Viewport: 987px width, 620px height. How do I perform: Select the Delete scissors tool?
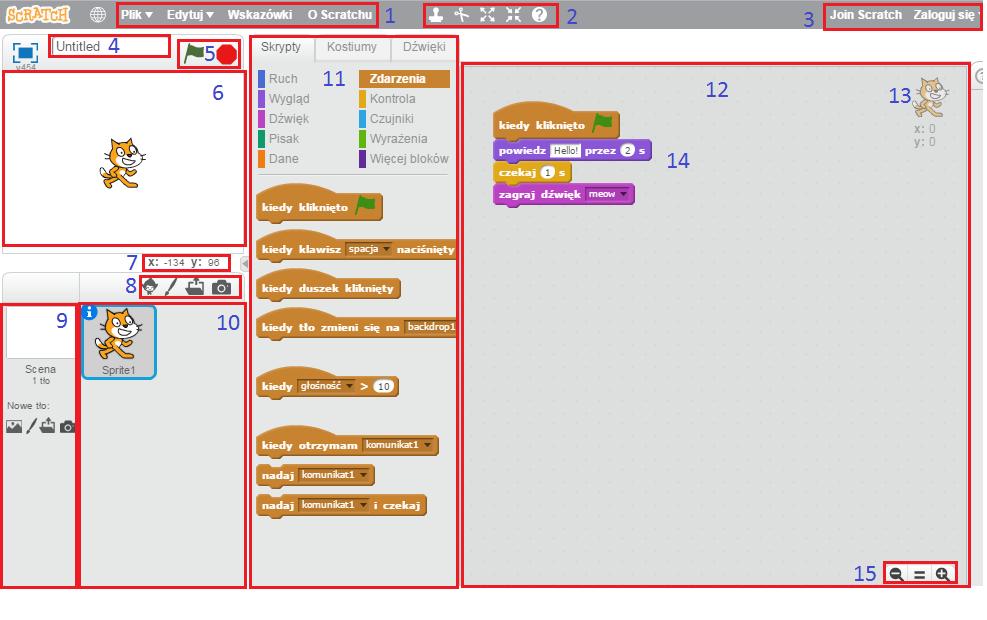click(x=461, y=15)
